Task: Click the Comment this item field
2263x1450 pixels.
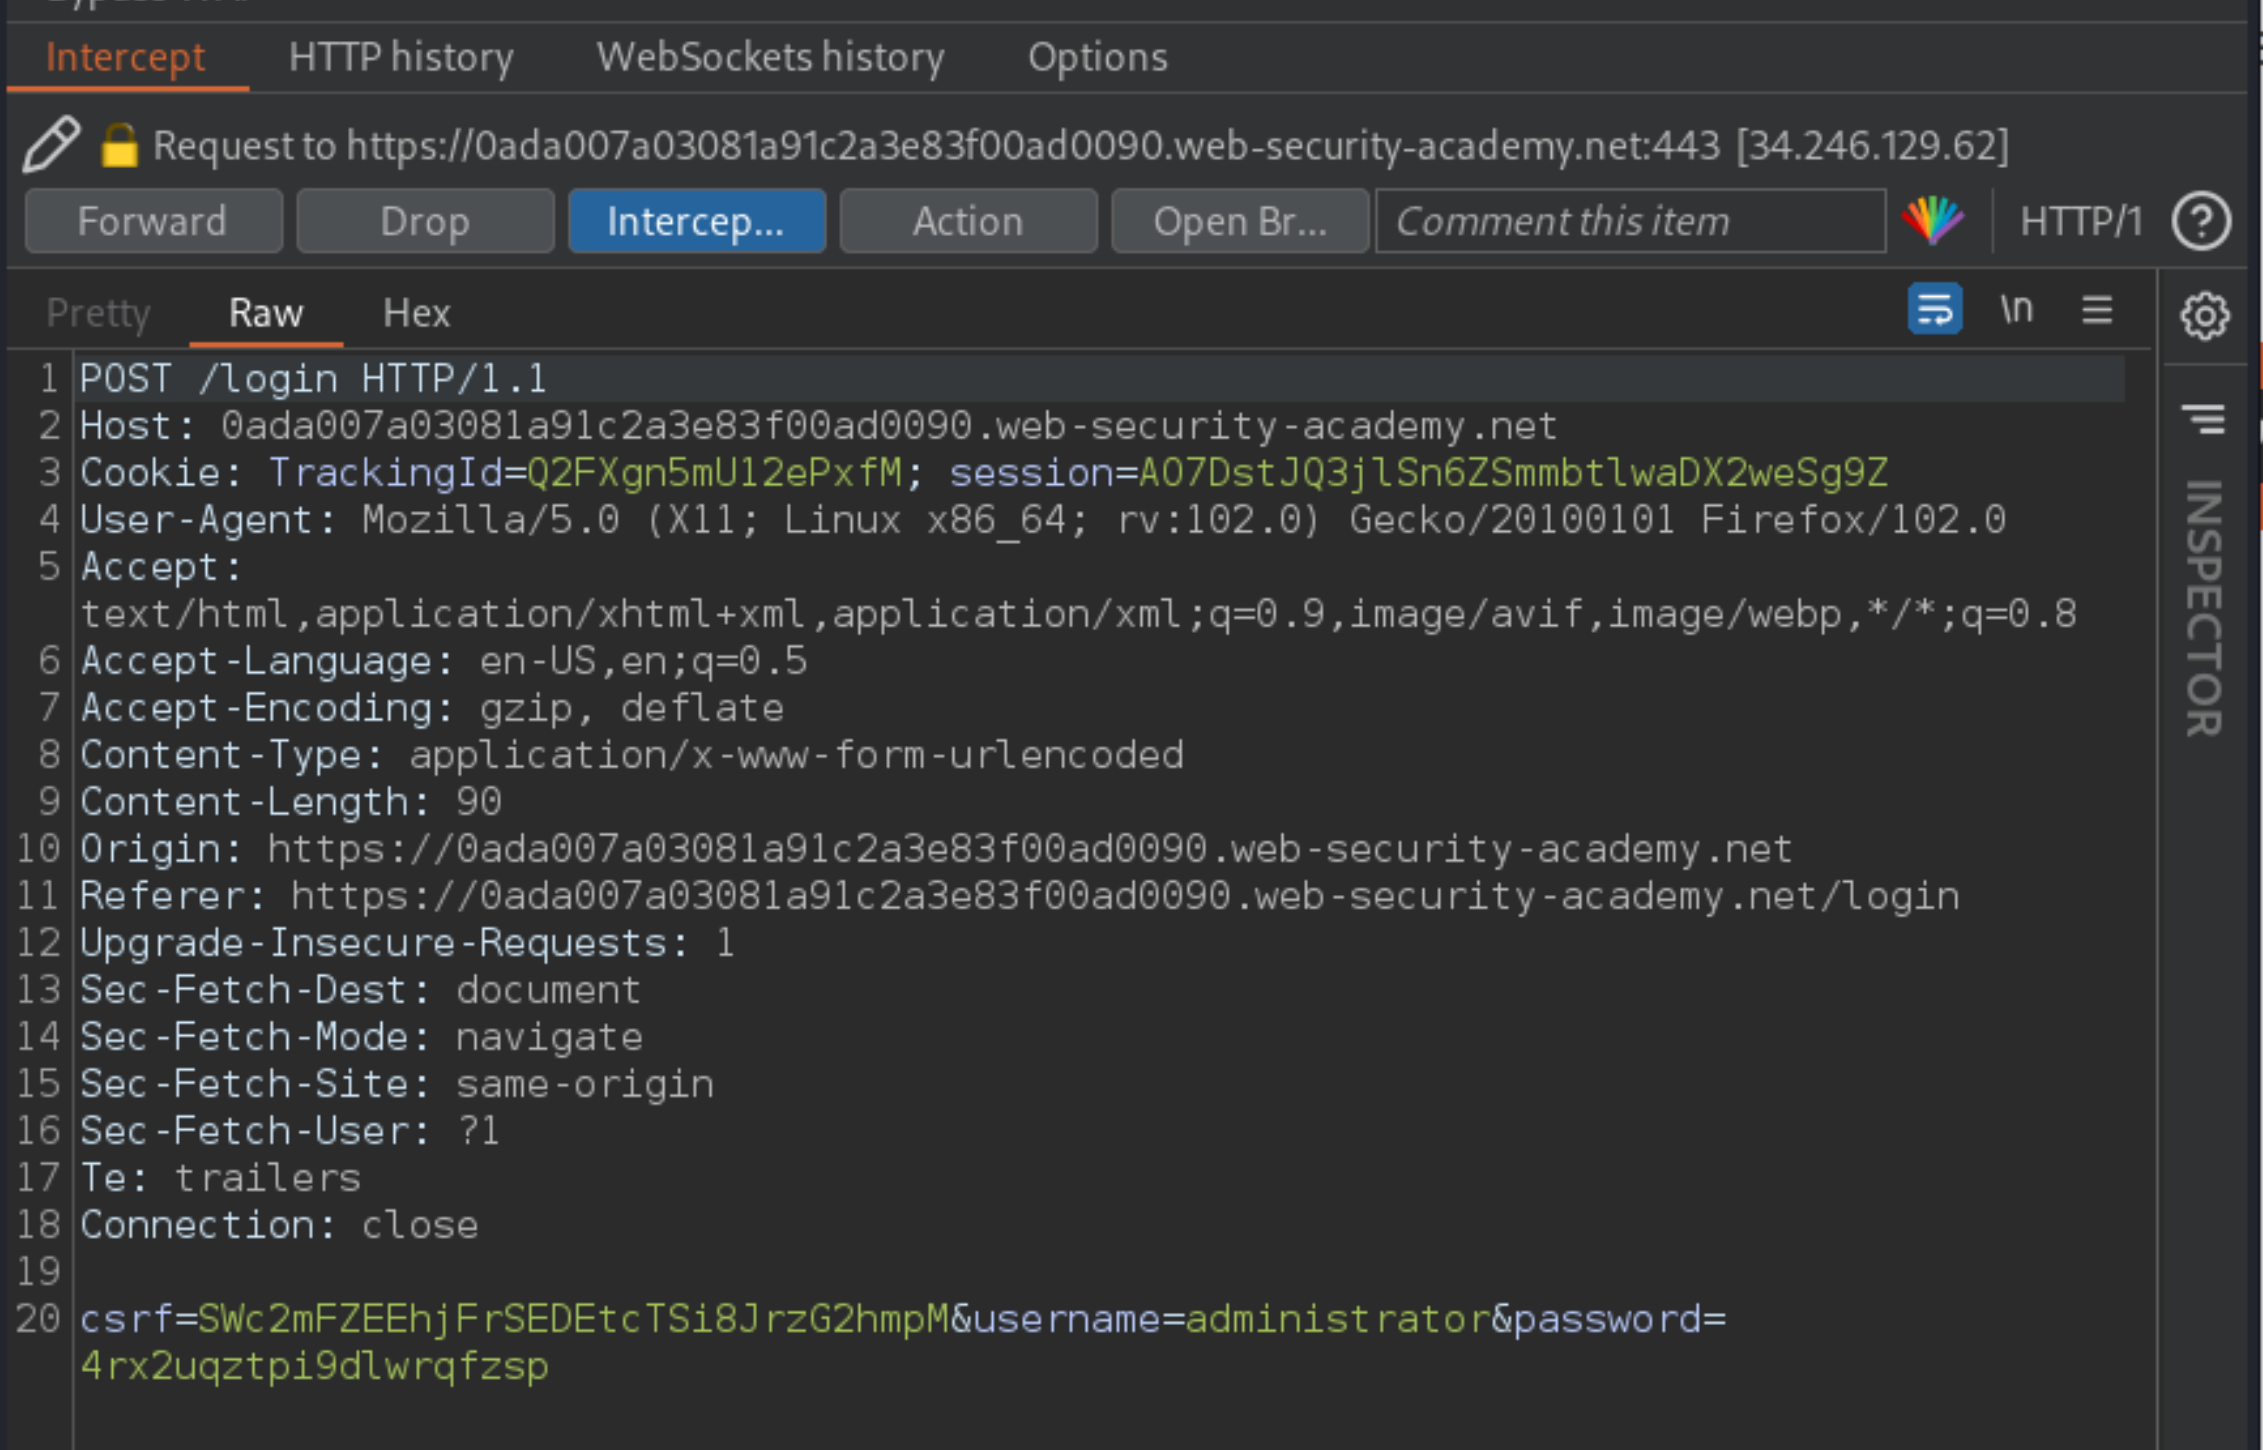Action: [1631, 221]
